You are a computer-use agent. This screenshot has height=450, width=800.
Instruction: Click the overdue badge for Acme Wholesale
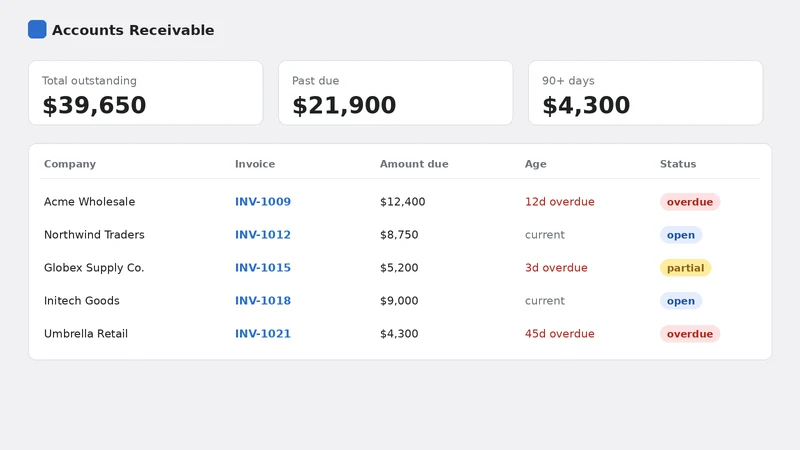pyautogui.click(x=690, y=202)
